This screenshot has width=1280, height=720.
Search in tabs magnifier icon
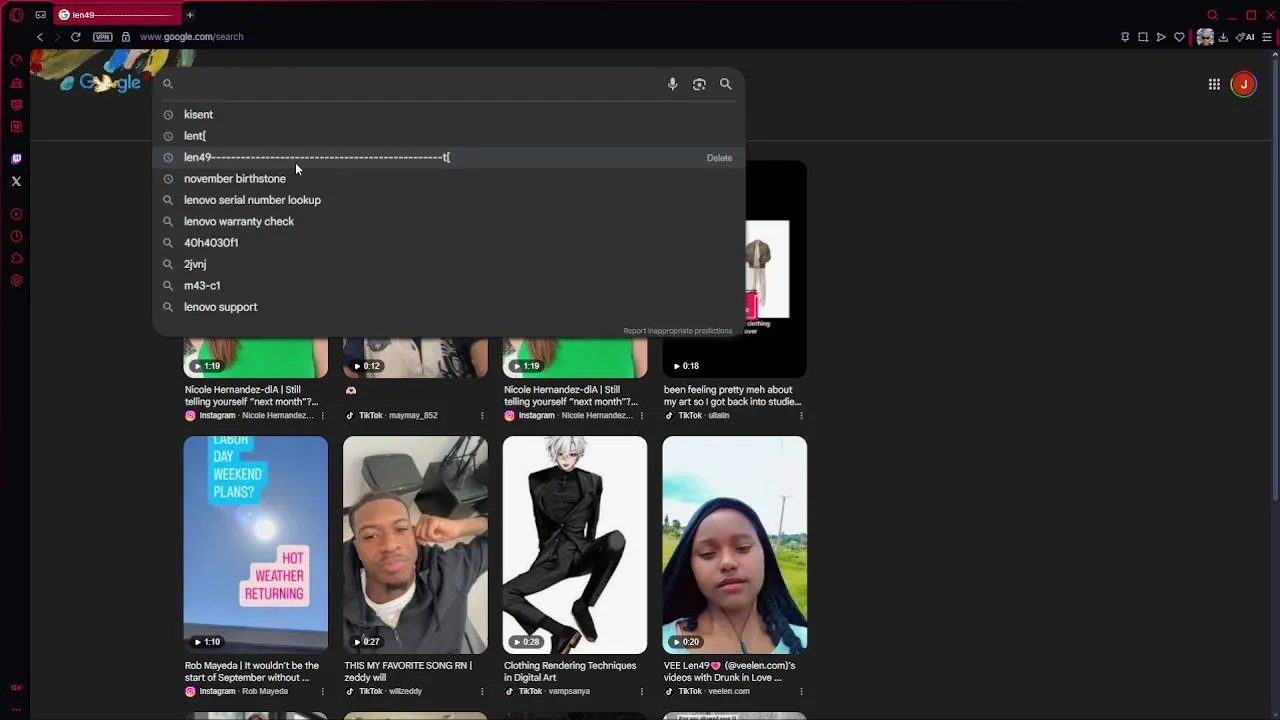pos(1213,15)
